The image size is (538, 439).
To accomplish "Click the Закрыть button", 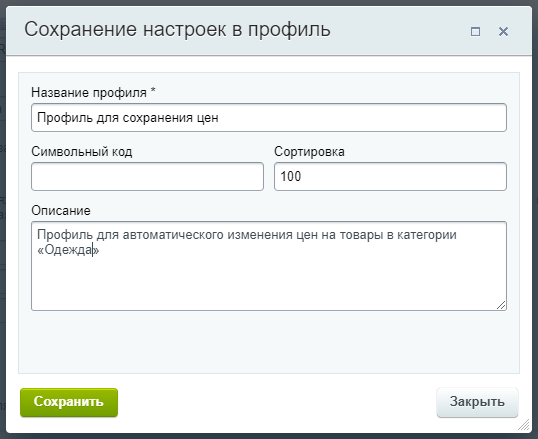I will tap(477, 402).
